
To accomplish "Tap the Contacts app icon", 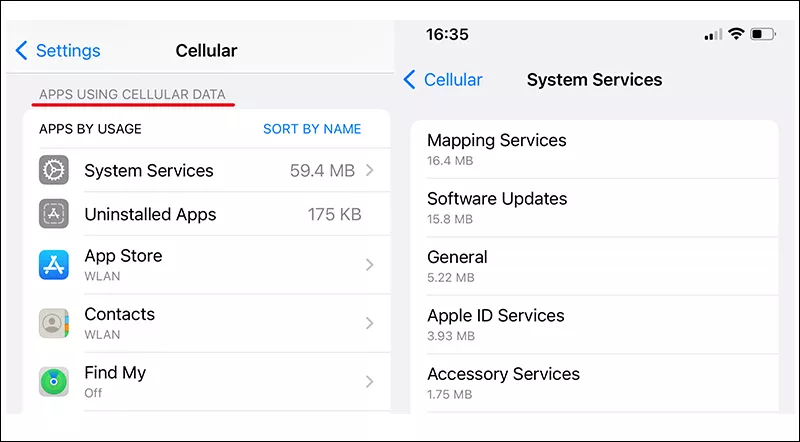I will pos(54,323).
